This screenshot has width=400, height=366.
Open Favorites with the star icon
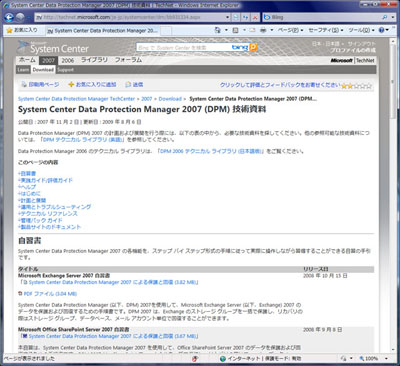pos(22,30)
